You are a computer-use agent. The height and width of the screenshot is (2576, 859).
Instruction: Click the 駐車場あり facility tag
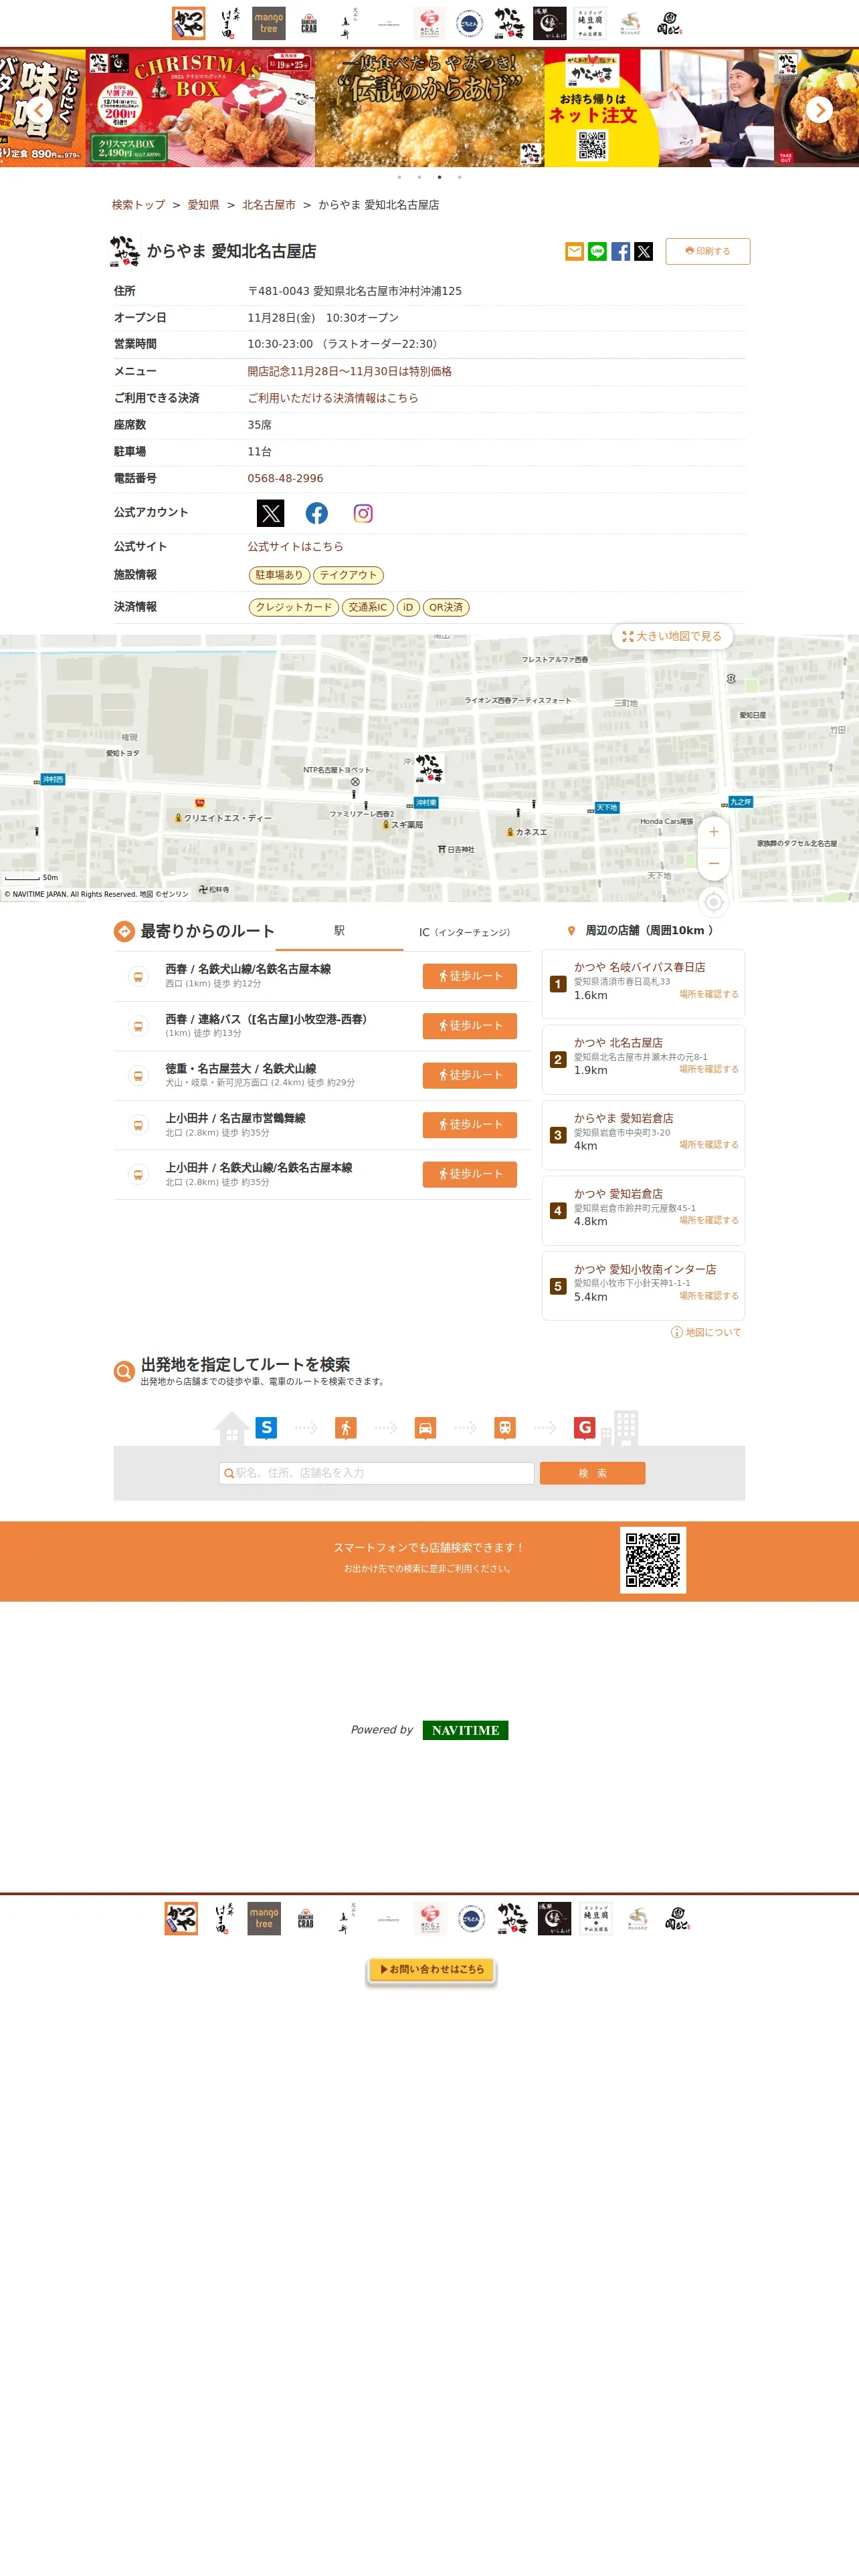(x=279, y=575)
